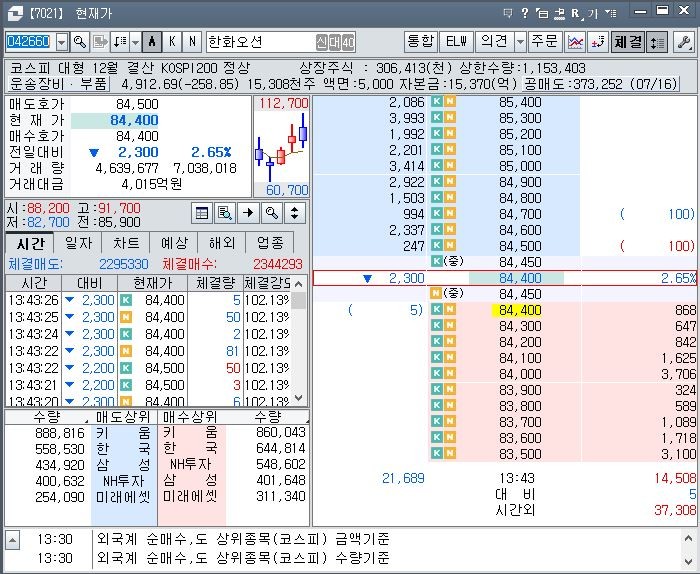Click the 운송장비·부품 sector button
This screenshot has width=700, height=574.
(59, 84)
